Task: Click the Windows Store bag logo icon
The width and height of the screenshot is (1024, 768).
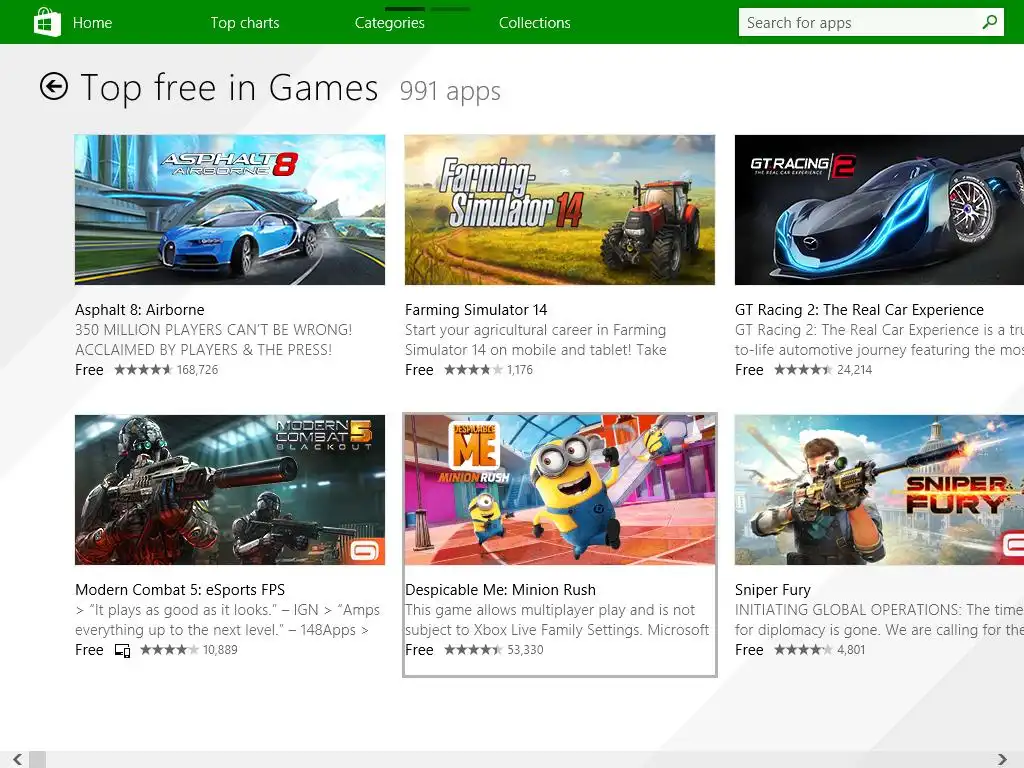Action: click(x=47, y=22)
